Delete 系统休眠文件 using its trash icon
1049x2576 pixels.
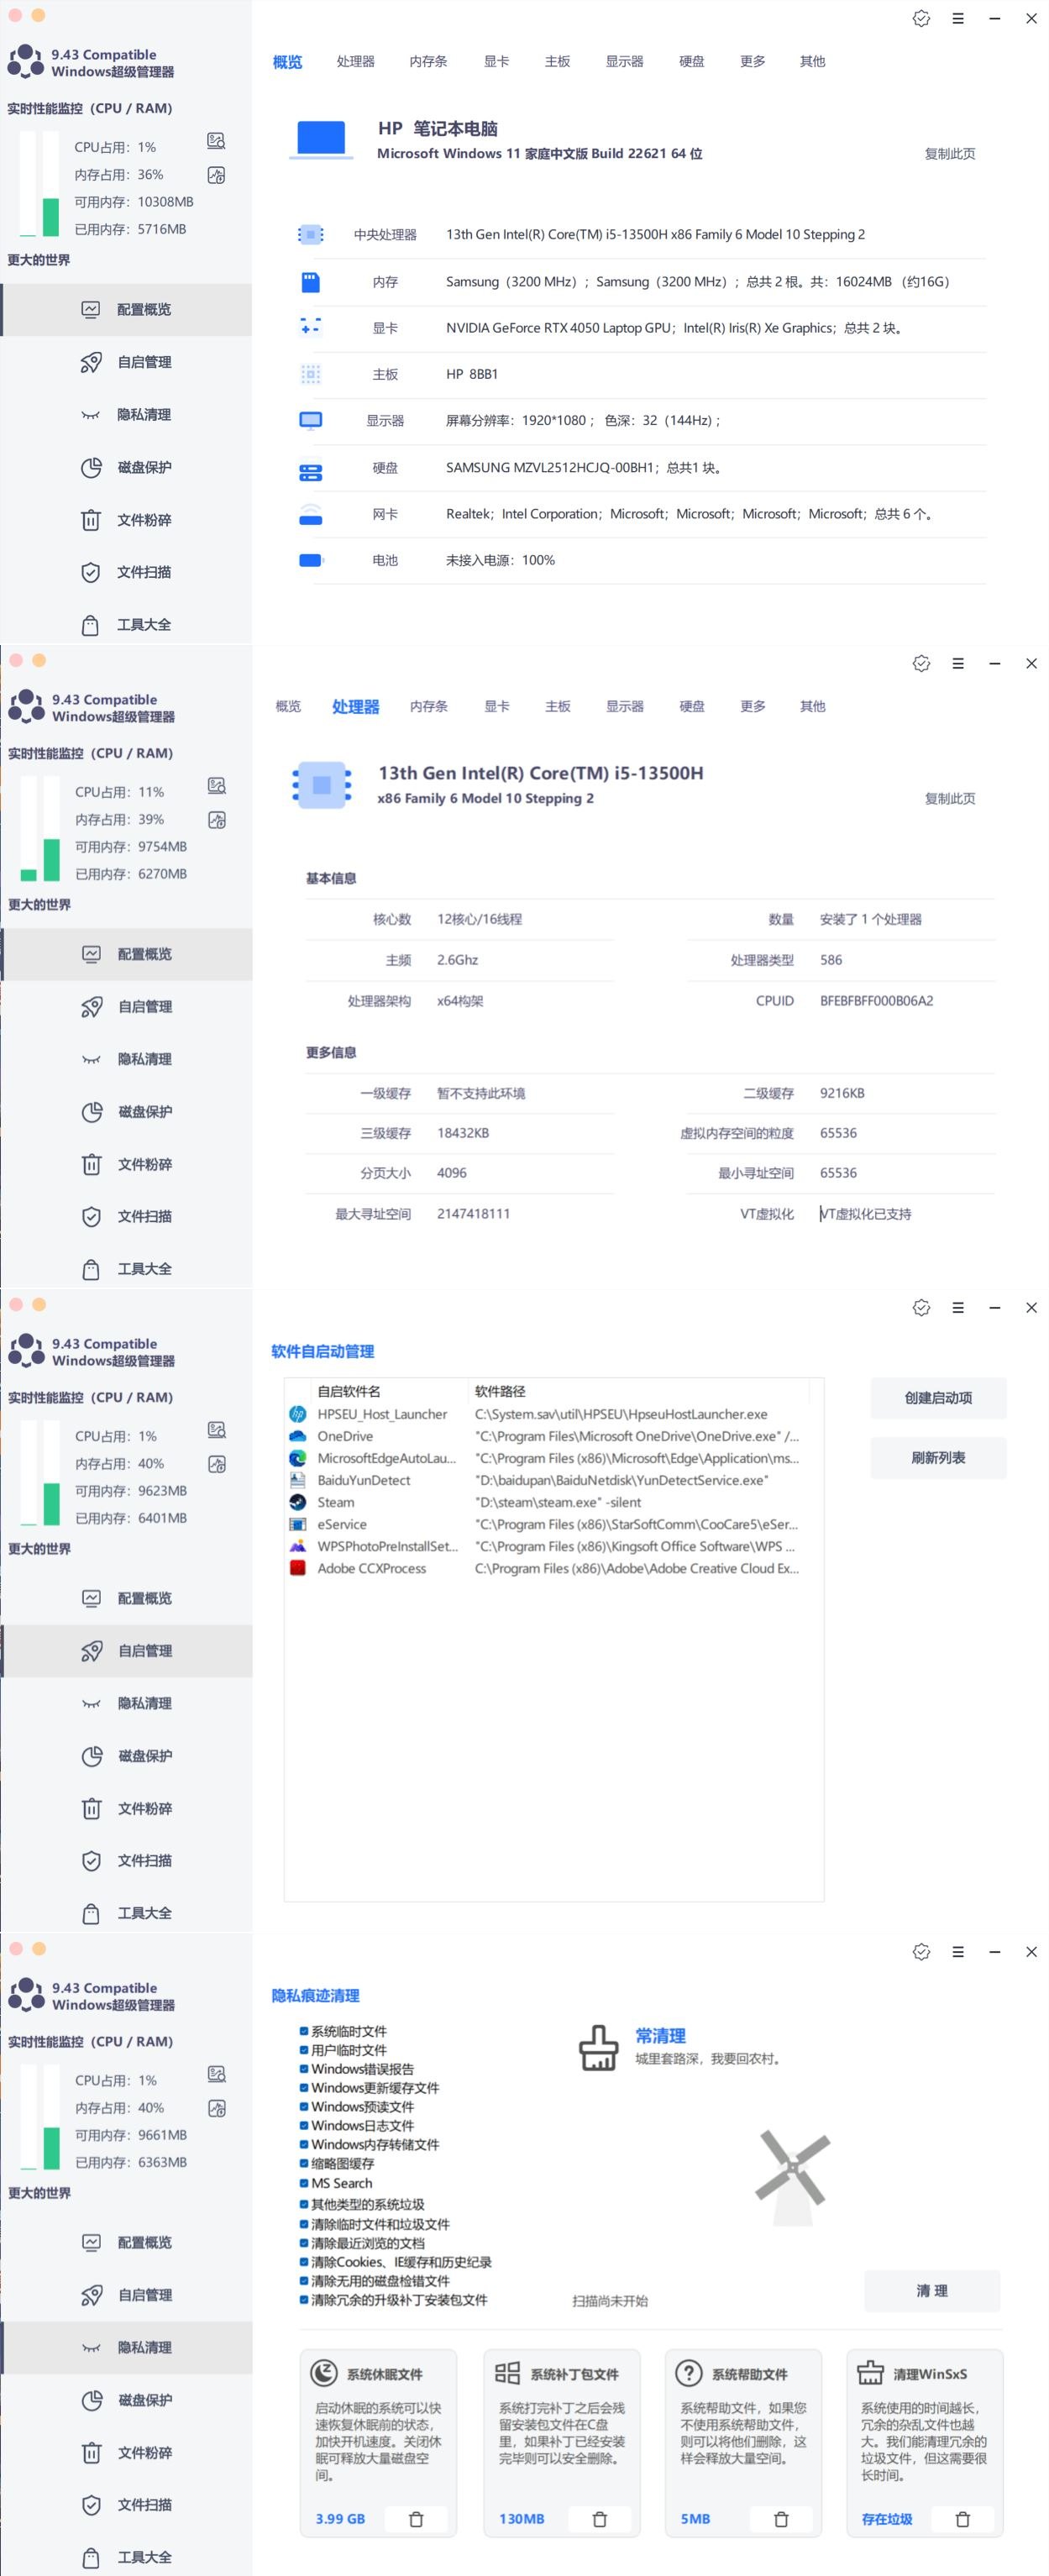[416, 2519]
